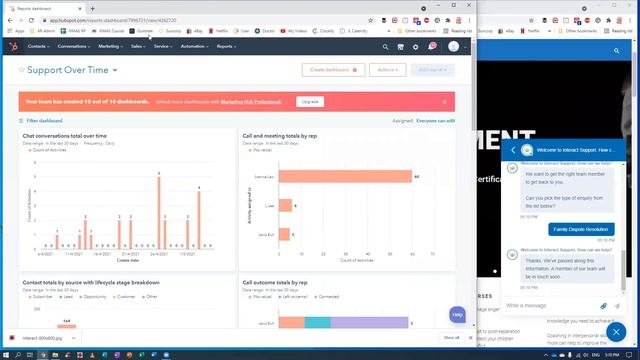The height and width of the screenshot is (360, 640).
Task: Open the Reports menu
Action: coord(226,47)
